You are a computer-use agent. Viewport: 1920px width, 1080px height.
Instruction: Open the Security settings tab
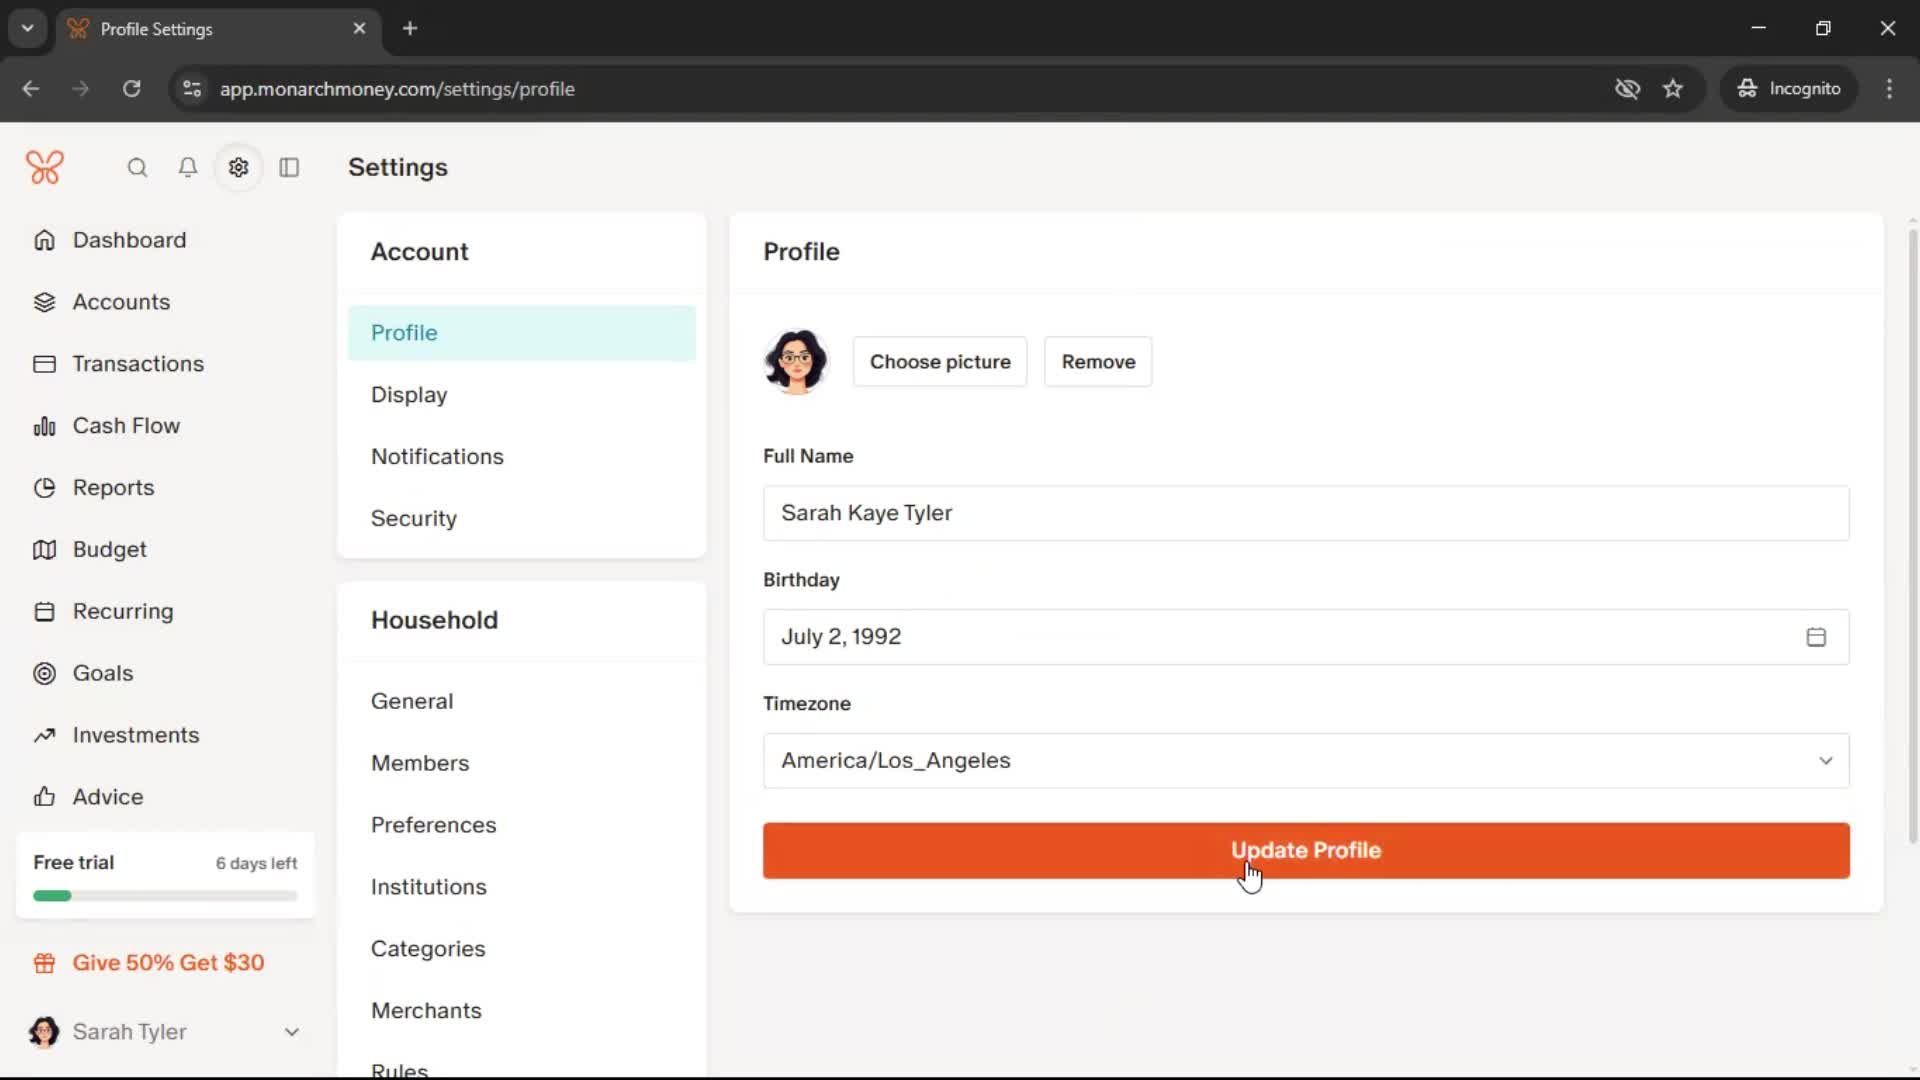(413, 518)
